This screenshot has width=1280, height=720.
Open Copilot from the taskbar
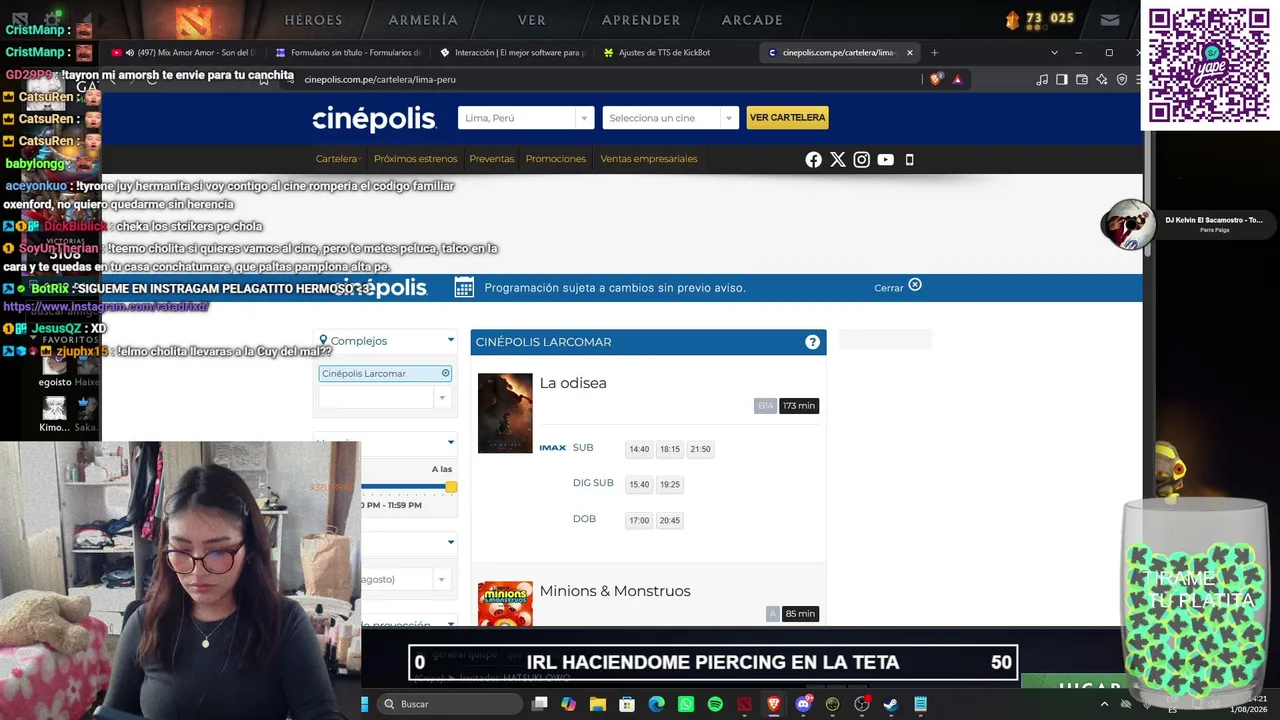click(x=569, y=704)
